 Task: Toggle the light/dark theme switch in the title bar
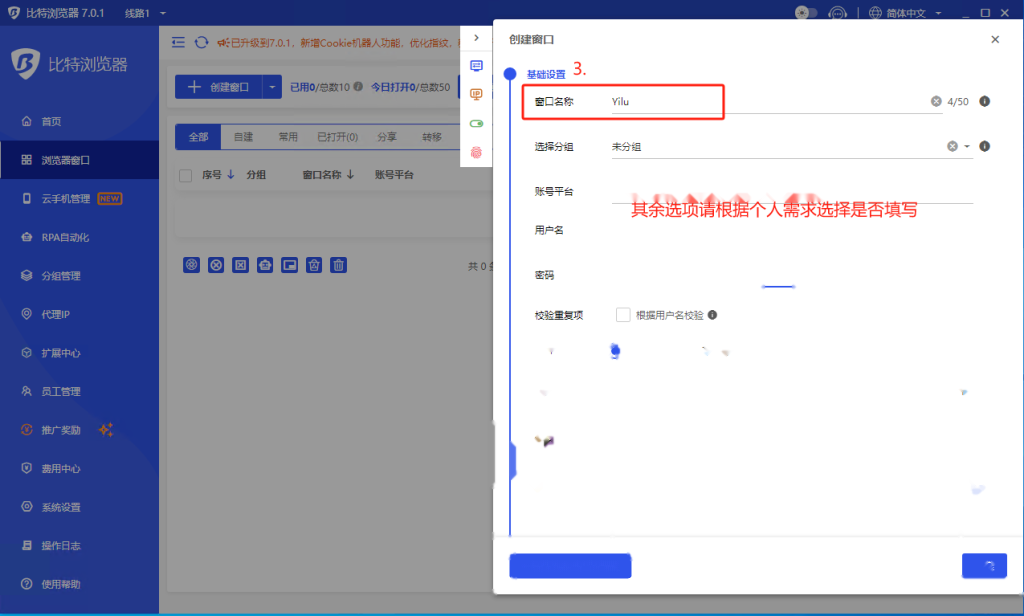tap(806, 12)
